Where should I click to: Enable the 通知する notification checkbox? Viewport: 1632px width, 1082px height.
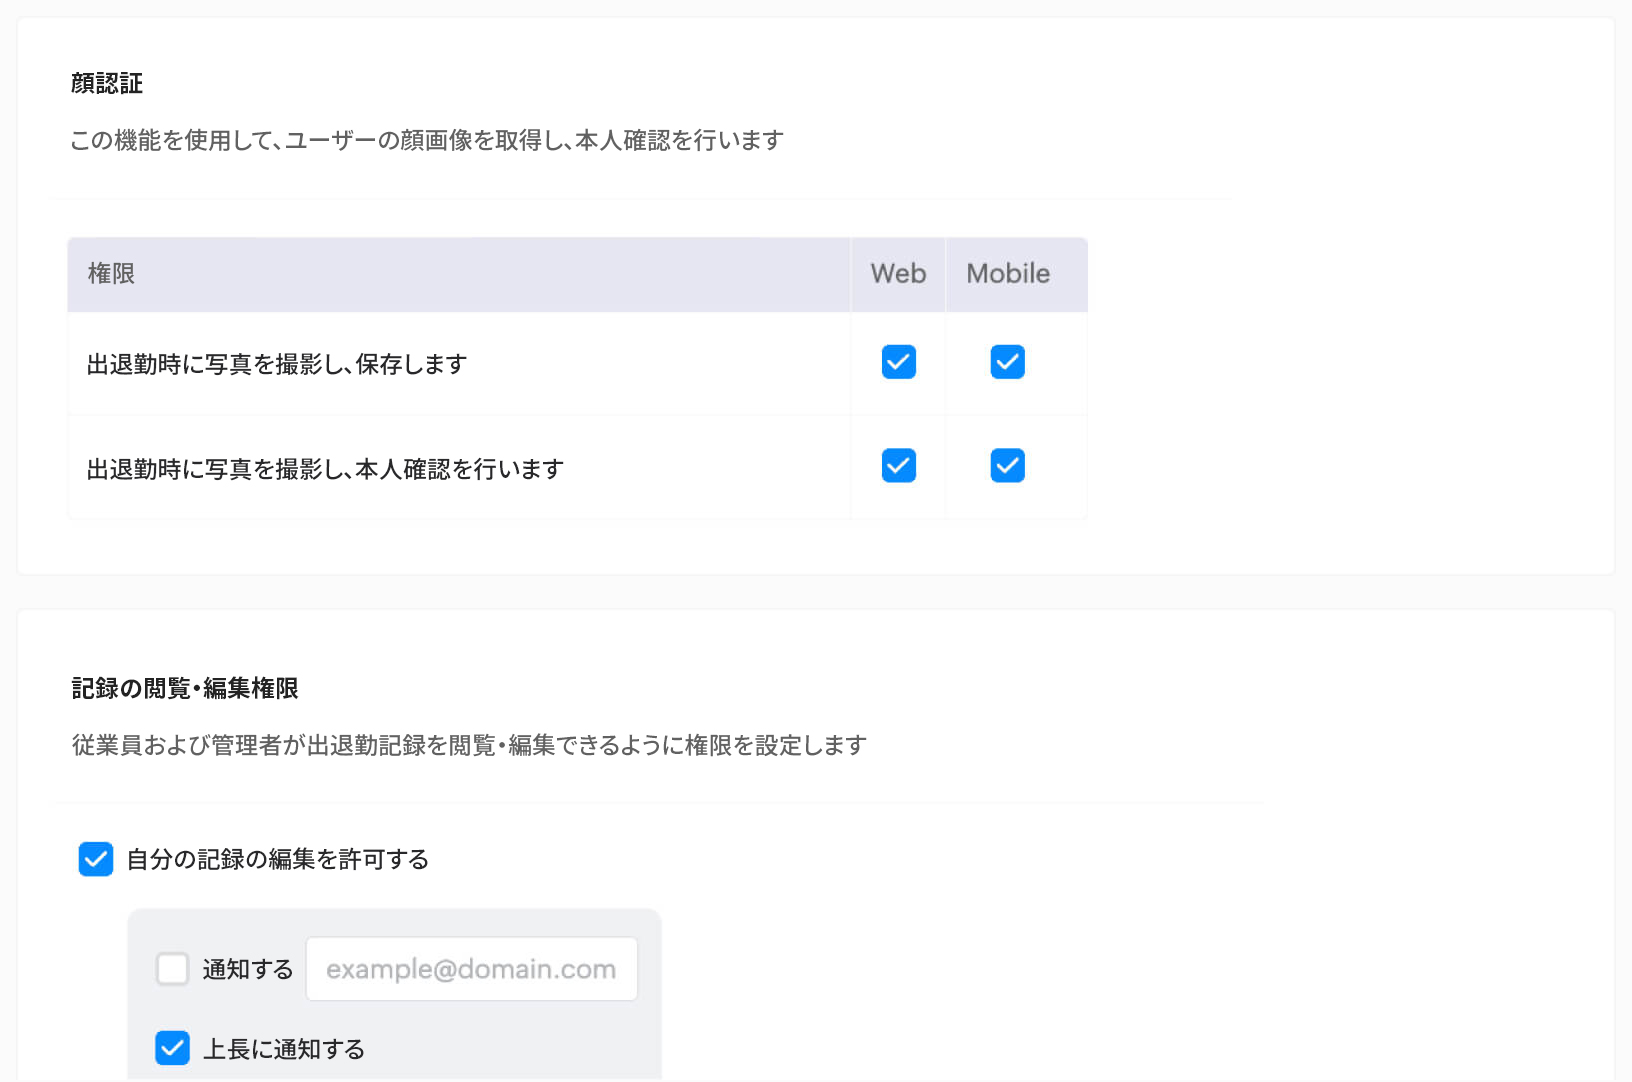(172, 968)
